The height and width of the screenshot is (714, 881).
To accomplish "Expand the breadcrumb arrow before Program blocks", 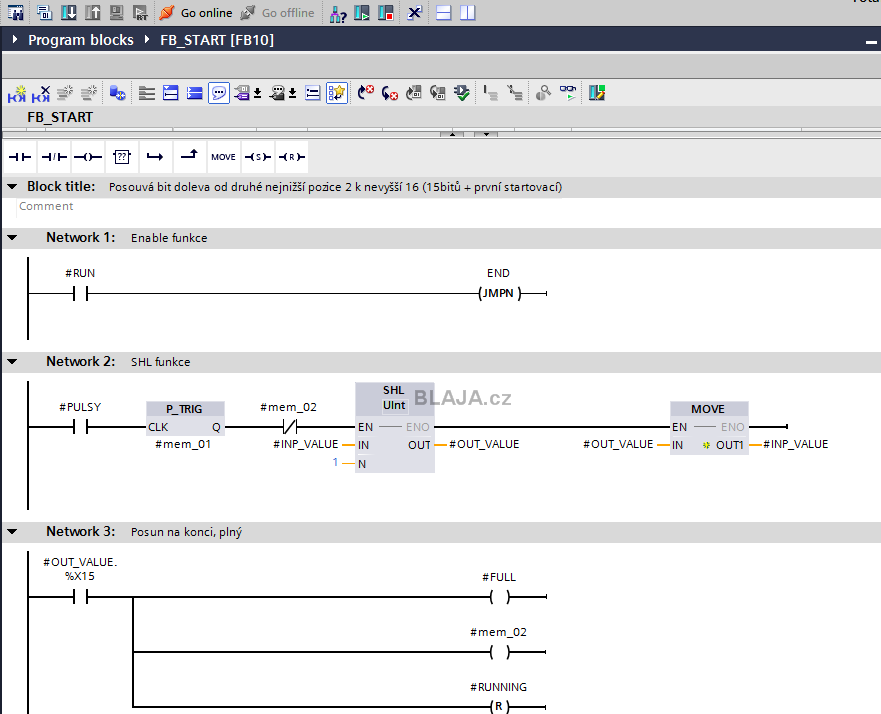I will click(x=15, y=39).
